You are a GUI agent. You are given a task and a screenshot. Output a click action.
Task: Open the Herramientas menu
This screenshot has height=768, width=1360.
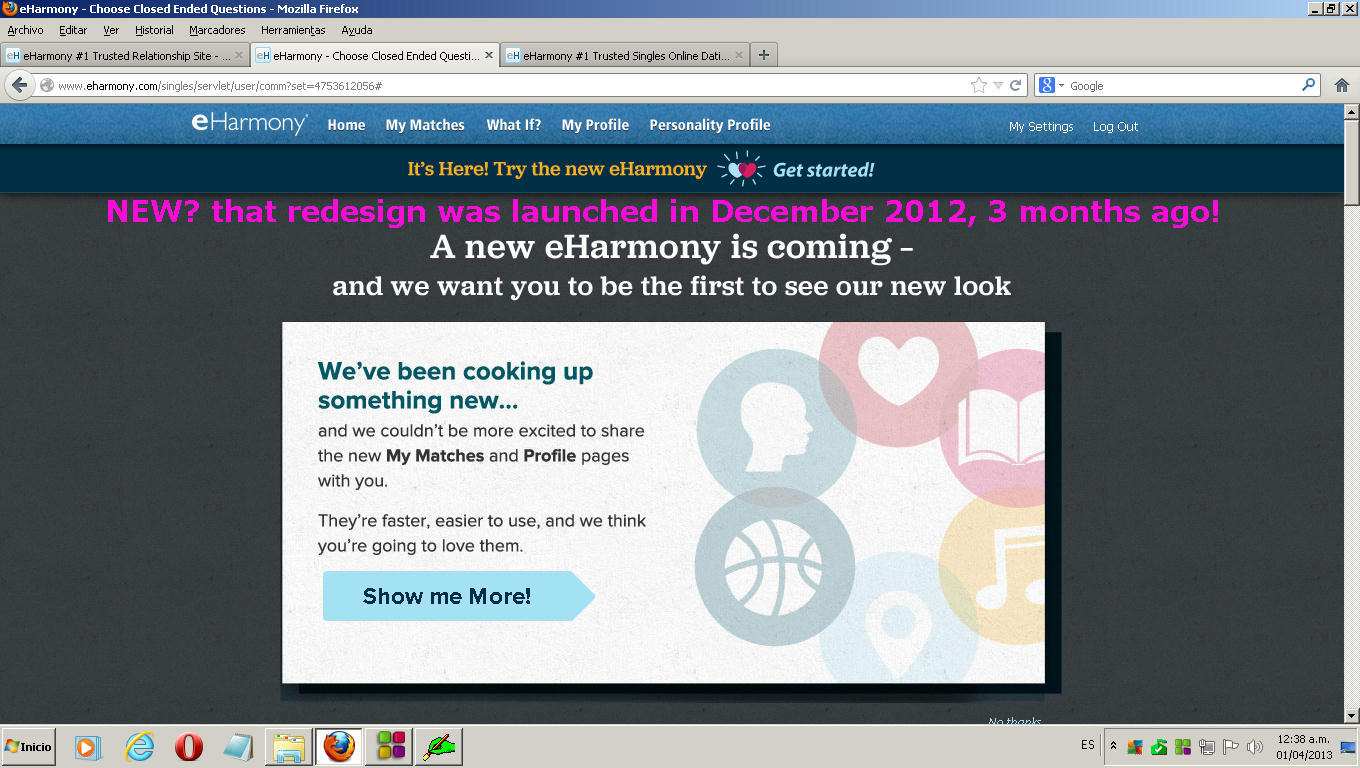293,30
